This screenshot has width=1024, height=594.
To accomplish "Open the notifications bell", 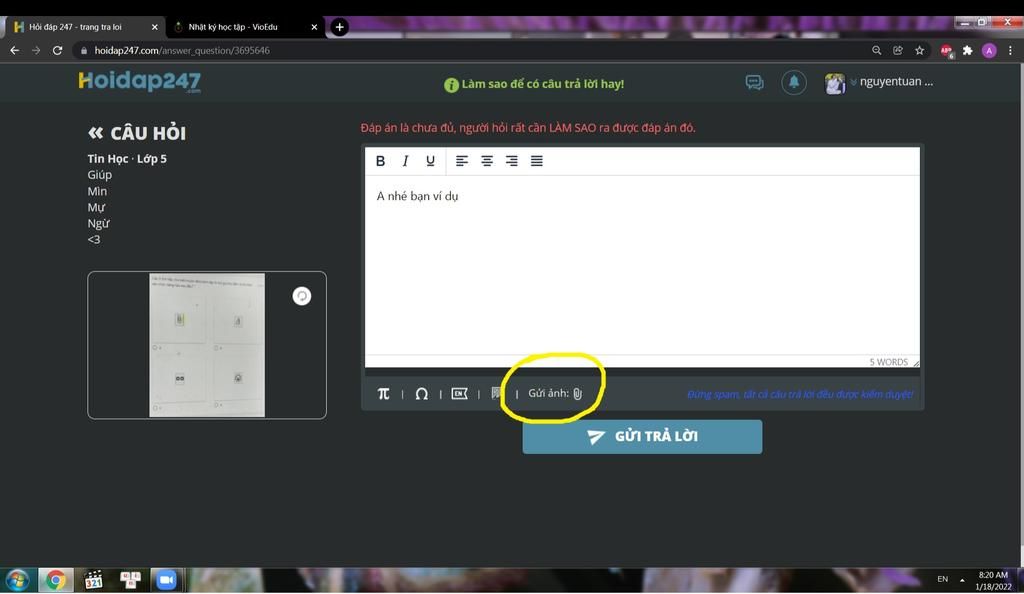I will tap(794, 82).
